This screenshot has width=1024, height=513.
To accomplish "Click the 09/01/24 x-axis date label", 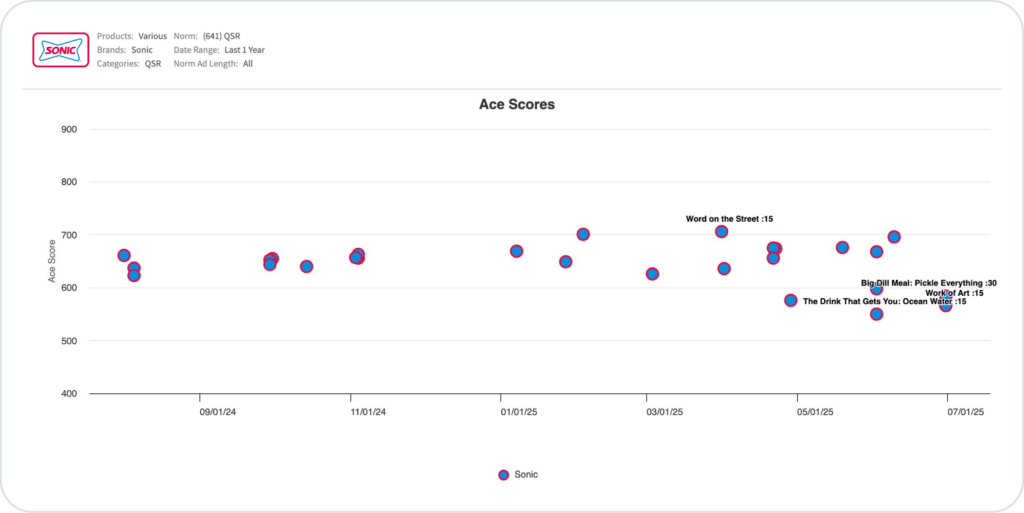I will click(217, 412).
